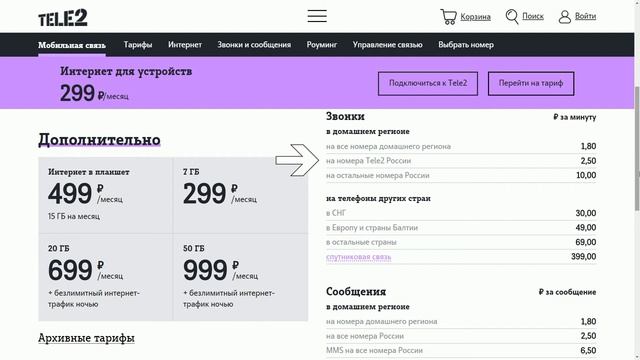Open Управление связью menu item
The width and height of the screenshot is (640, 360).
387,45
